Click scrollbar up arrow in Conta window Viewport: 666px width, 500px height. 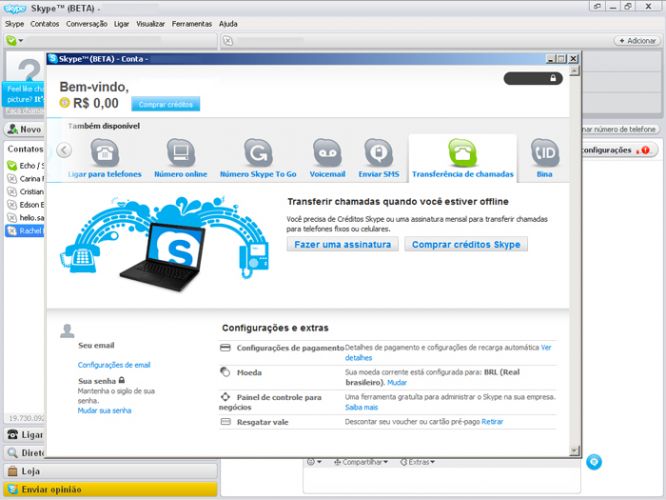[574, 71]
